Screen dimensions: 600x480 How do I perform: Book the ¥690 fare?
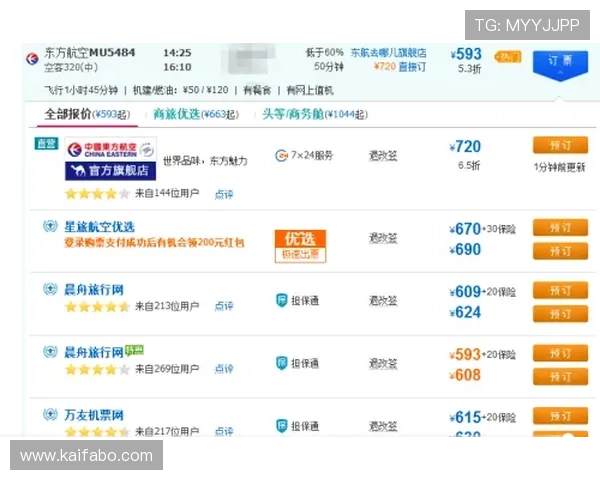coord(560,251)
